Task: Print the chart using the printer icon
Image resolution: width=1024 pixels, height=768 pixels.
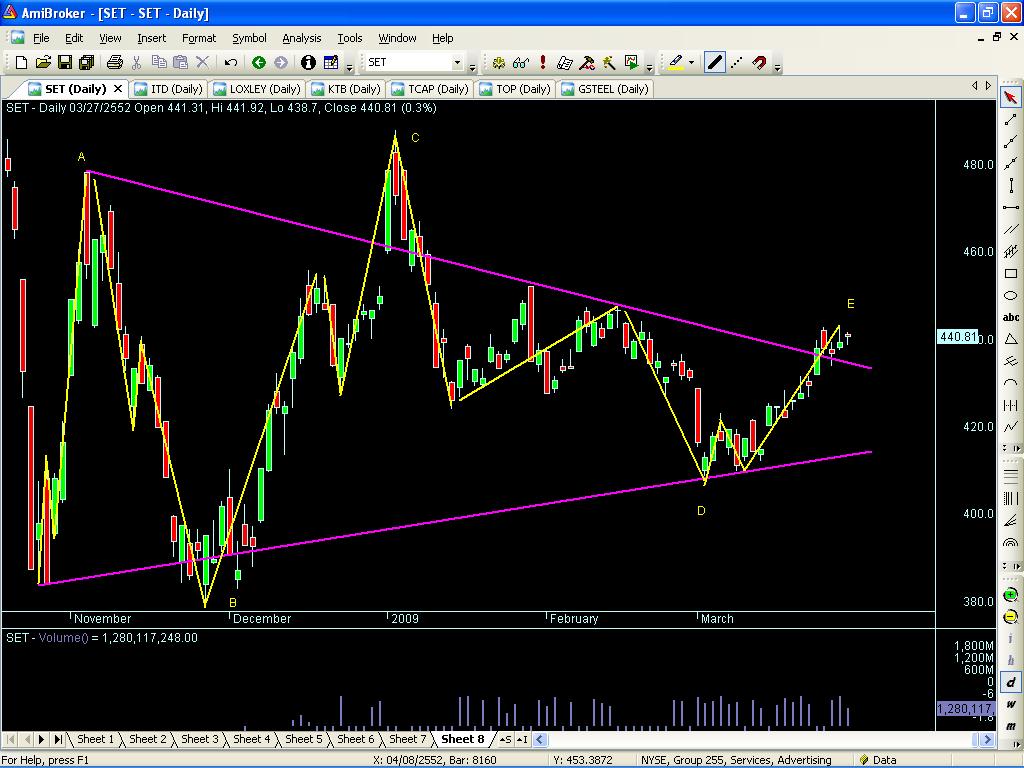Action: coord(115,63)
